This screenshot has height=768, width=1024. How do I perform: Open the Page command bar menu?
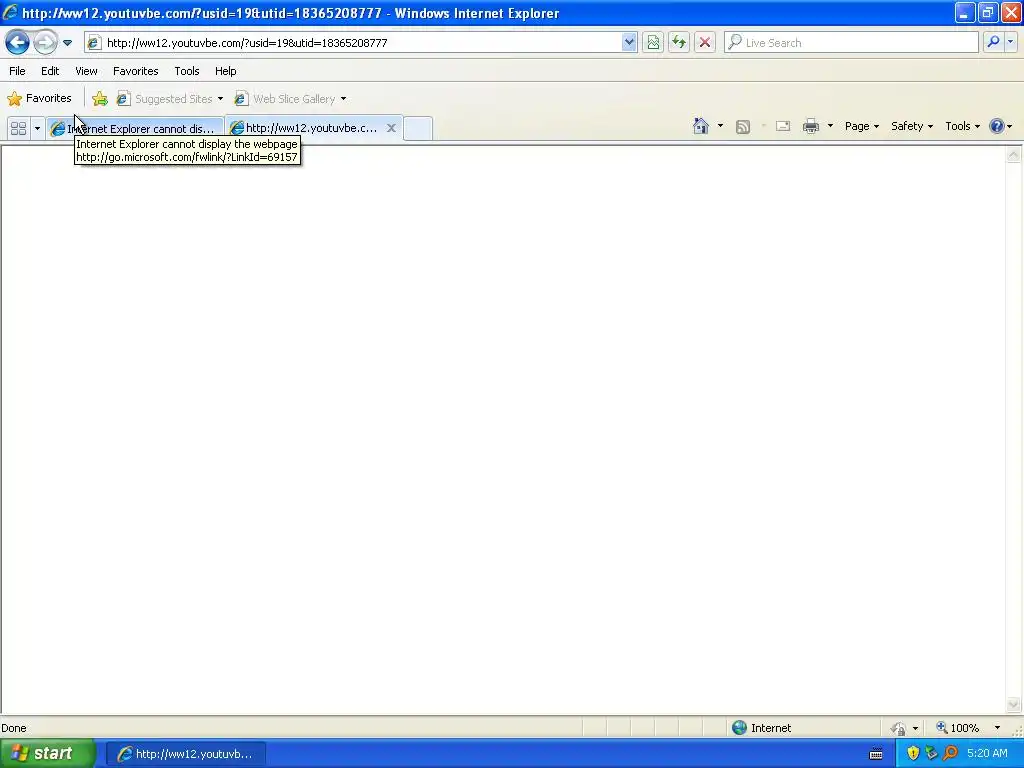point(862,126)
